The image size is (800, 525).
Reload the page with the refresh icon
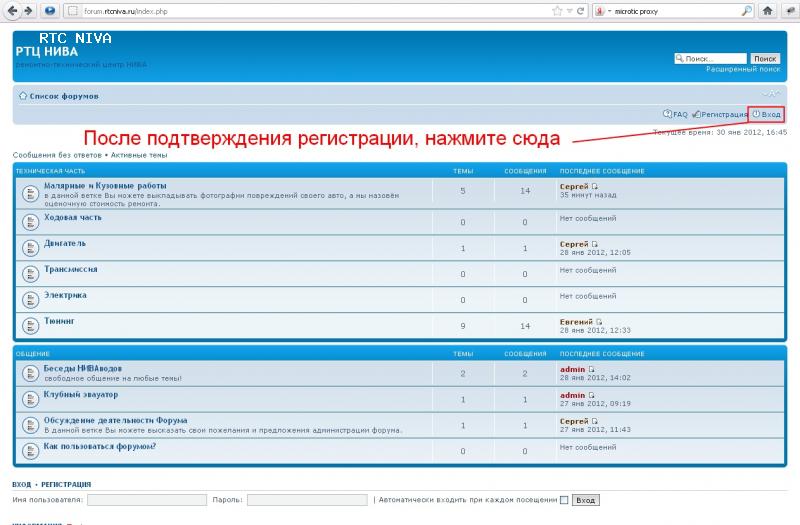pyautogui.click(x=580, y=11)
